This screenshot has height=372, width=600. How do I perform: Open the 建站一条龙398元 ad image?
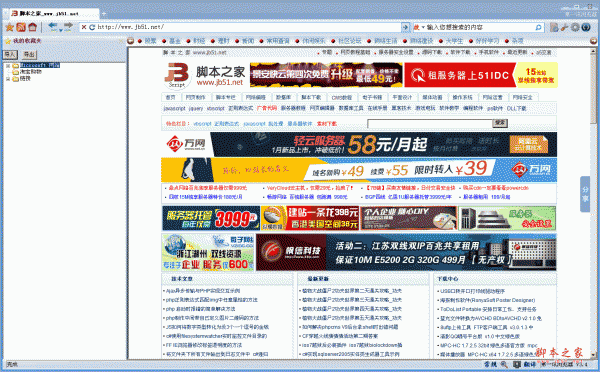click(x=310, y=218)
